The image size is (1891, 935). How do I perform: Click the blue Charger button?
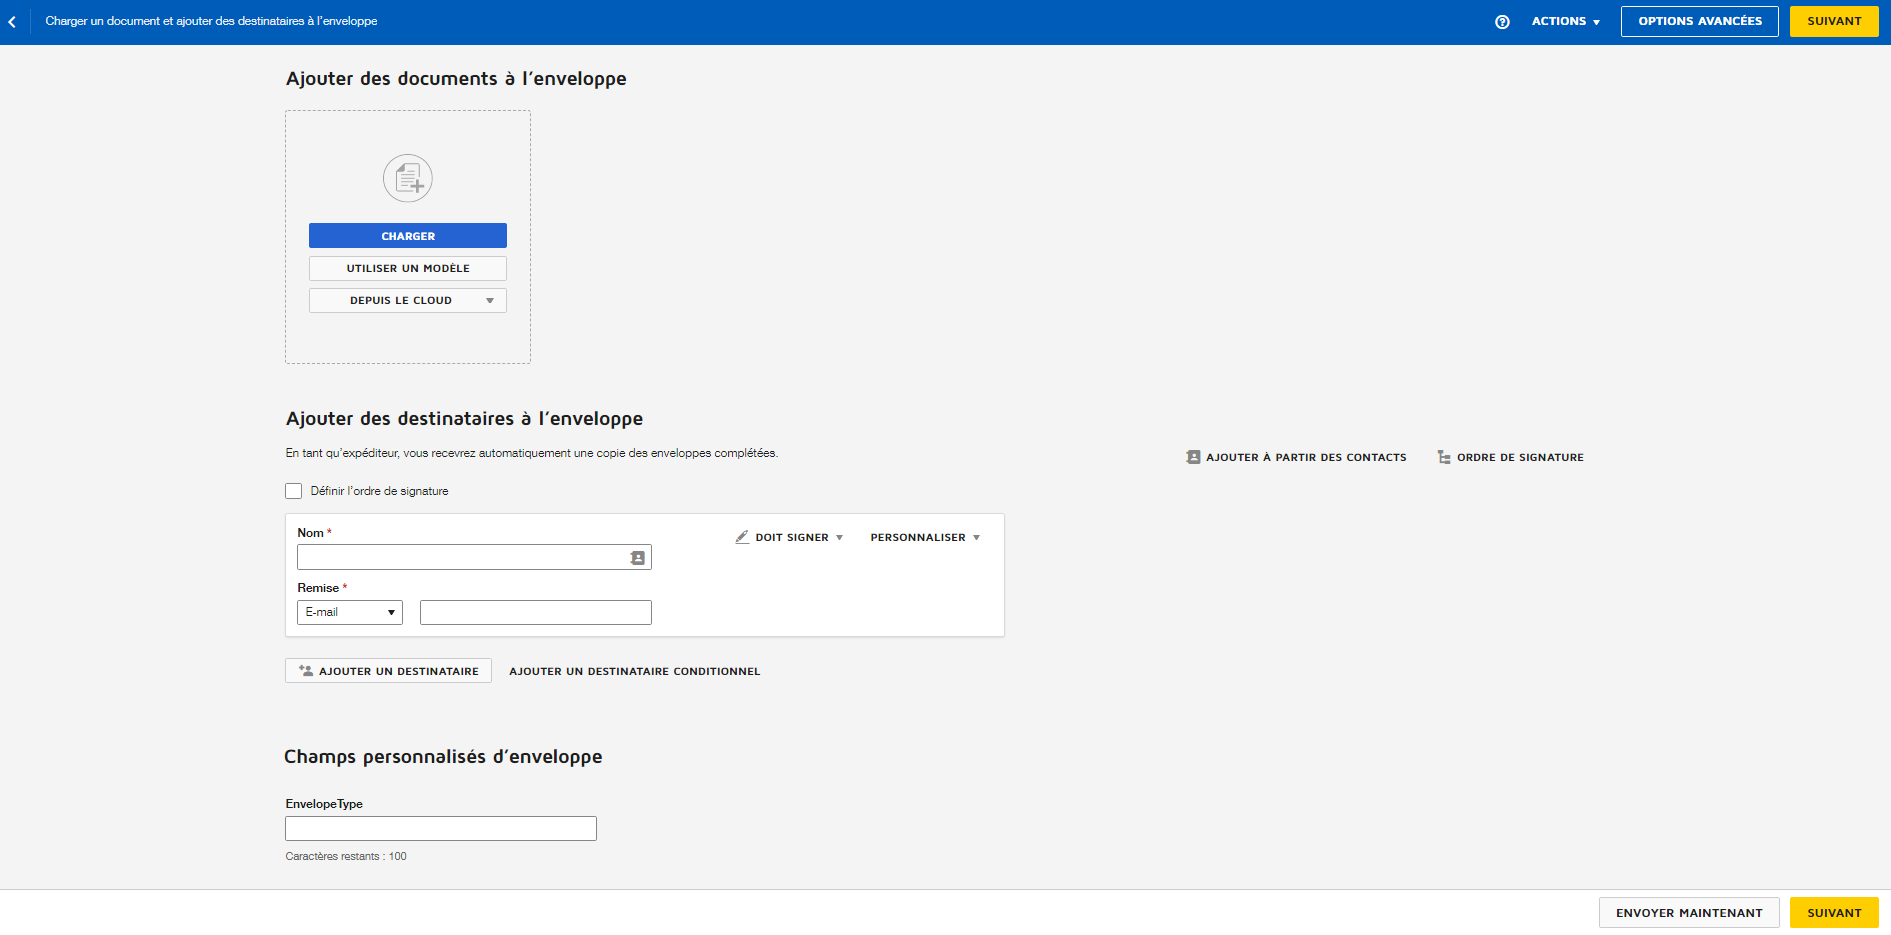tap(408, 236)
